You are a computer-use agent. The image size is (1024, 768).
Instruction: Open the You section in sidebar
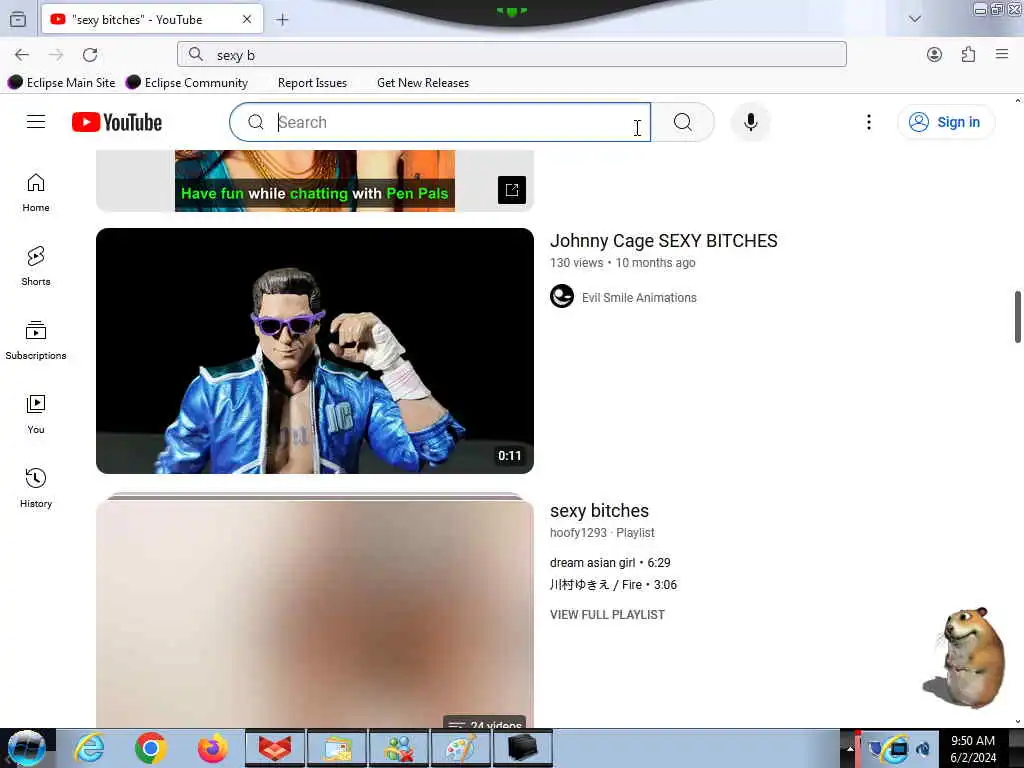click(36, 414)
